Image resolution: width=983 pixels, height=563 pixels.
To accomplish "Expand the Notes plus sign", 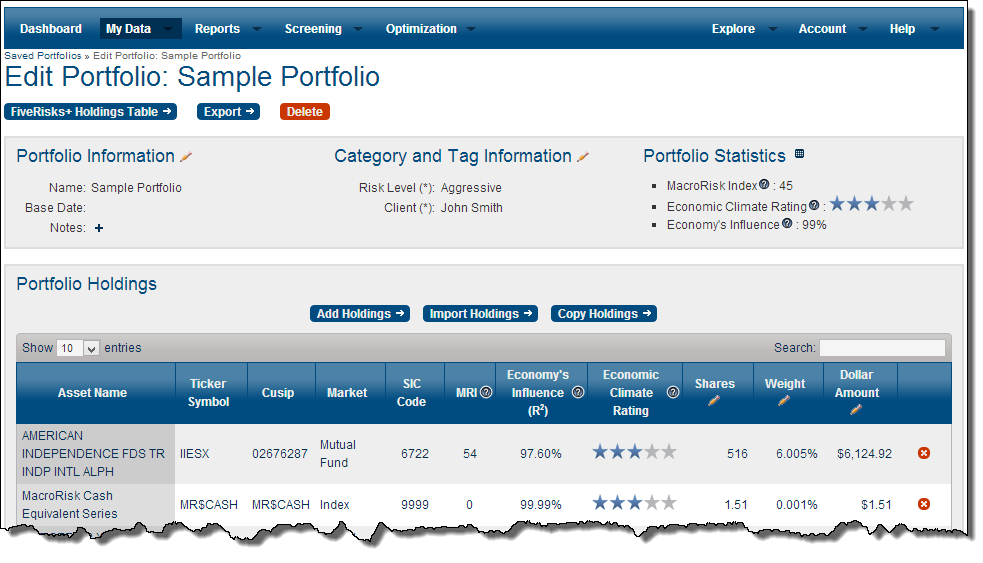I will point(99,228).
